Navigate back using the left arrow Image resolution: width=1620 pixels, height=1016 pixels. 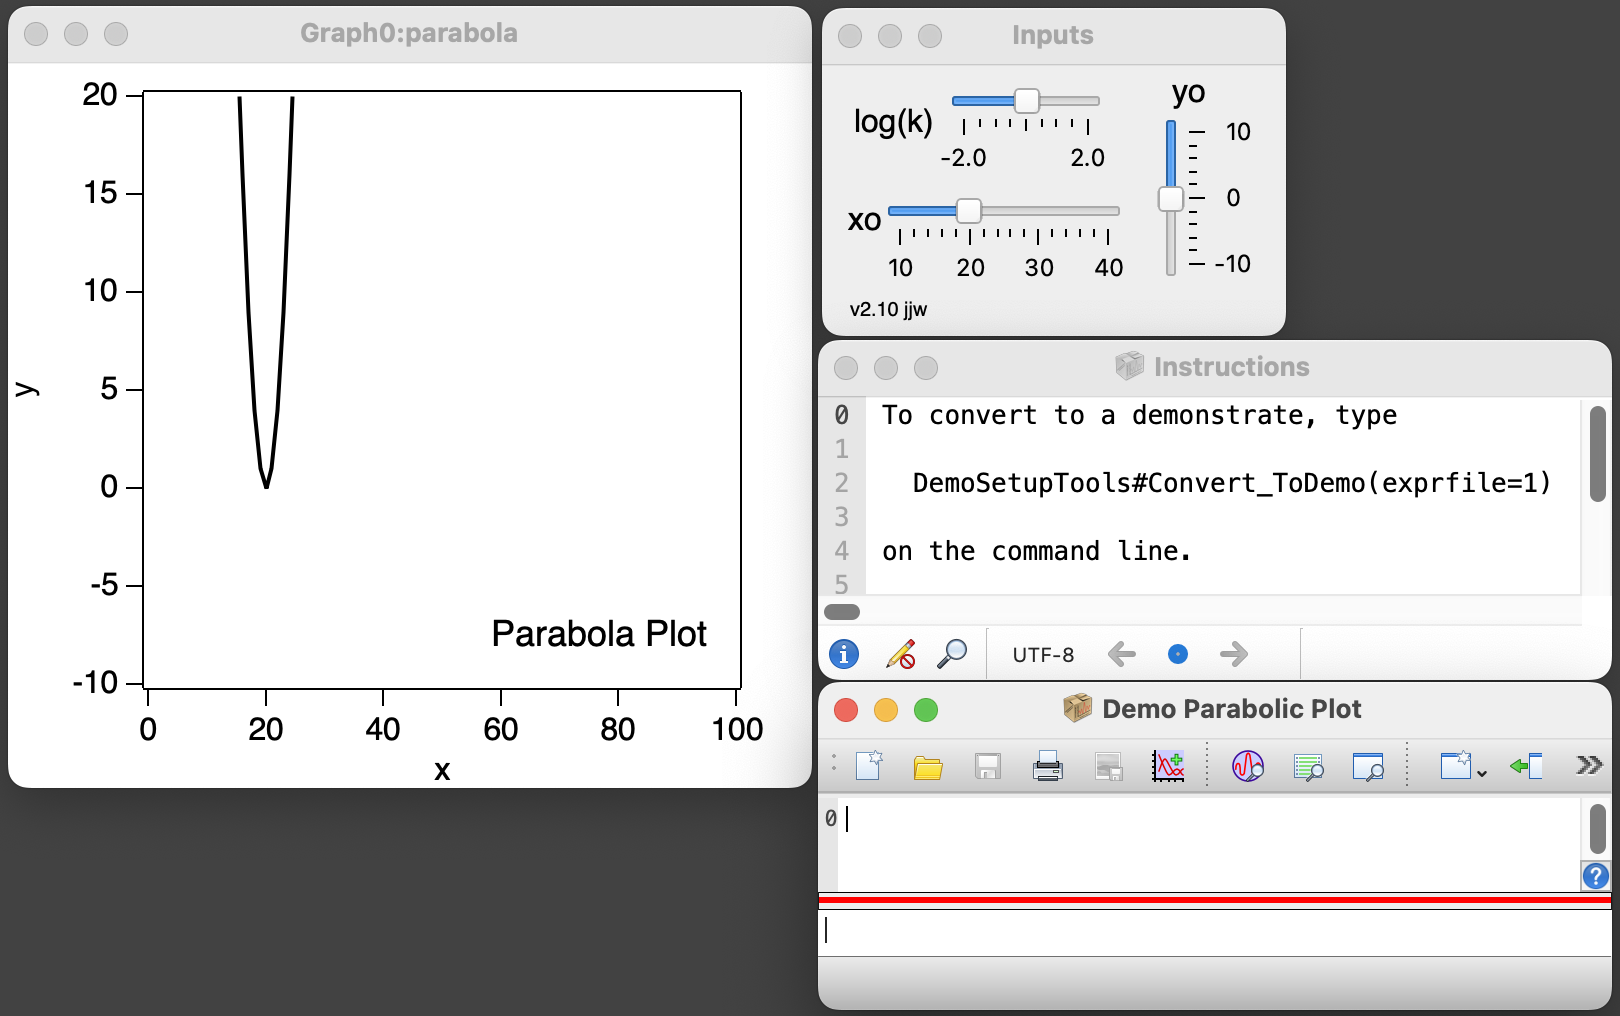1122,654
